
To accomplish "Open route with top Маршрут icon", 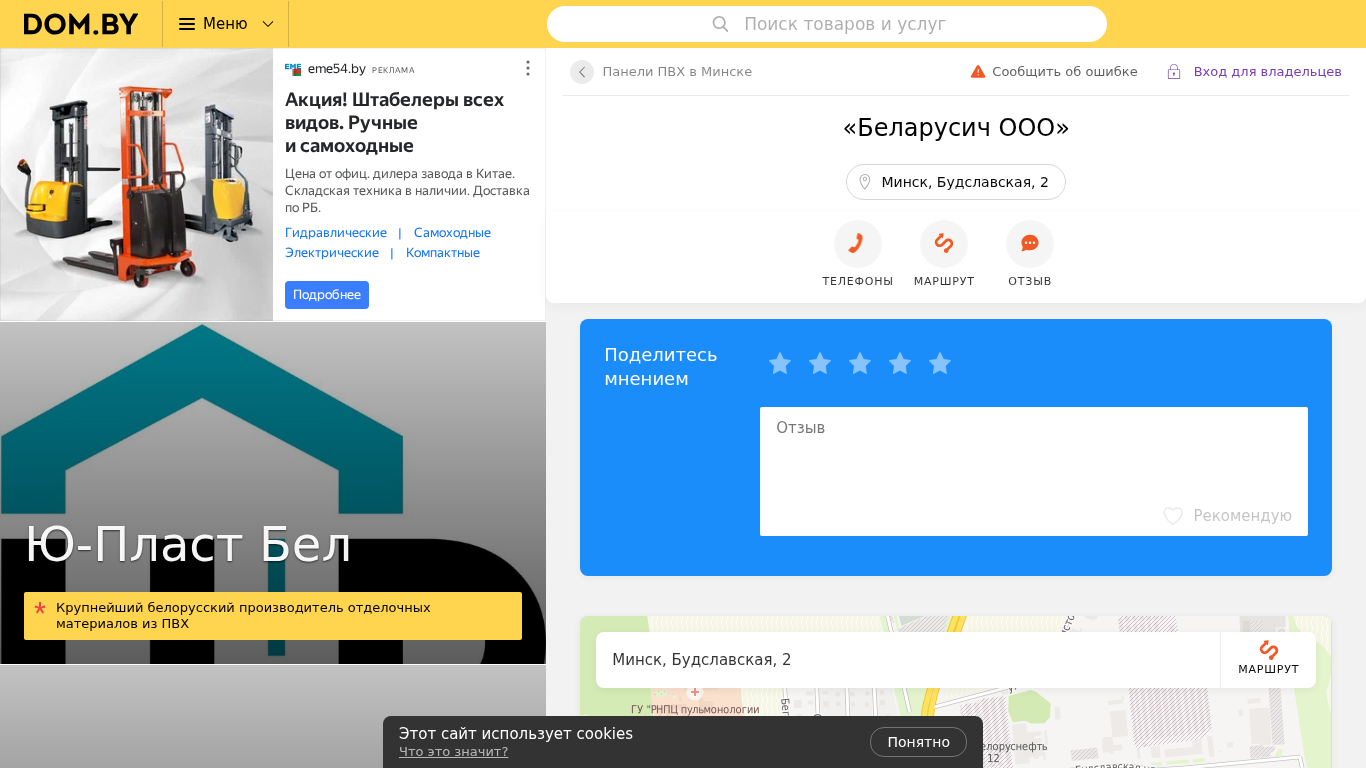I will (944, 244).
